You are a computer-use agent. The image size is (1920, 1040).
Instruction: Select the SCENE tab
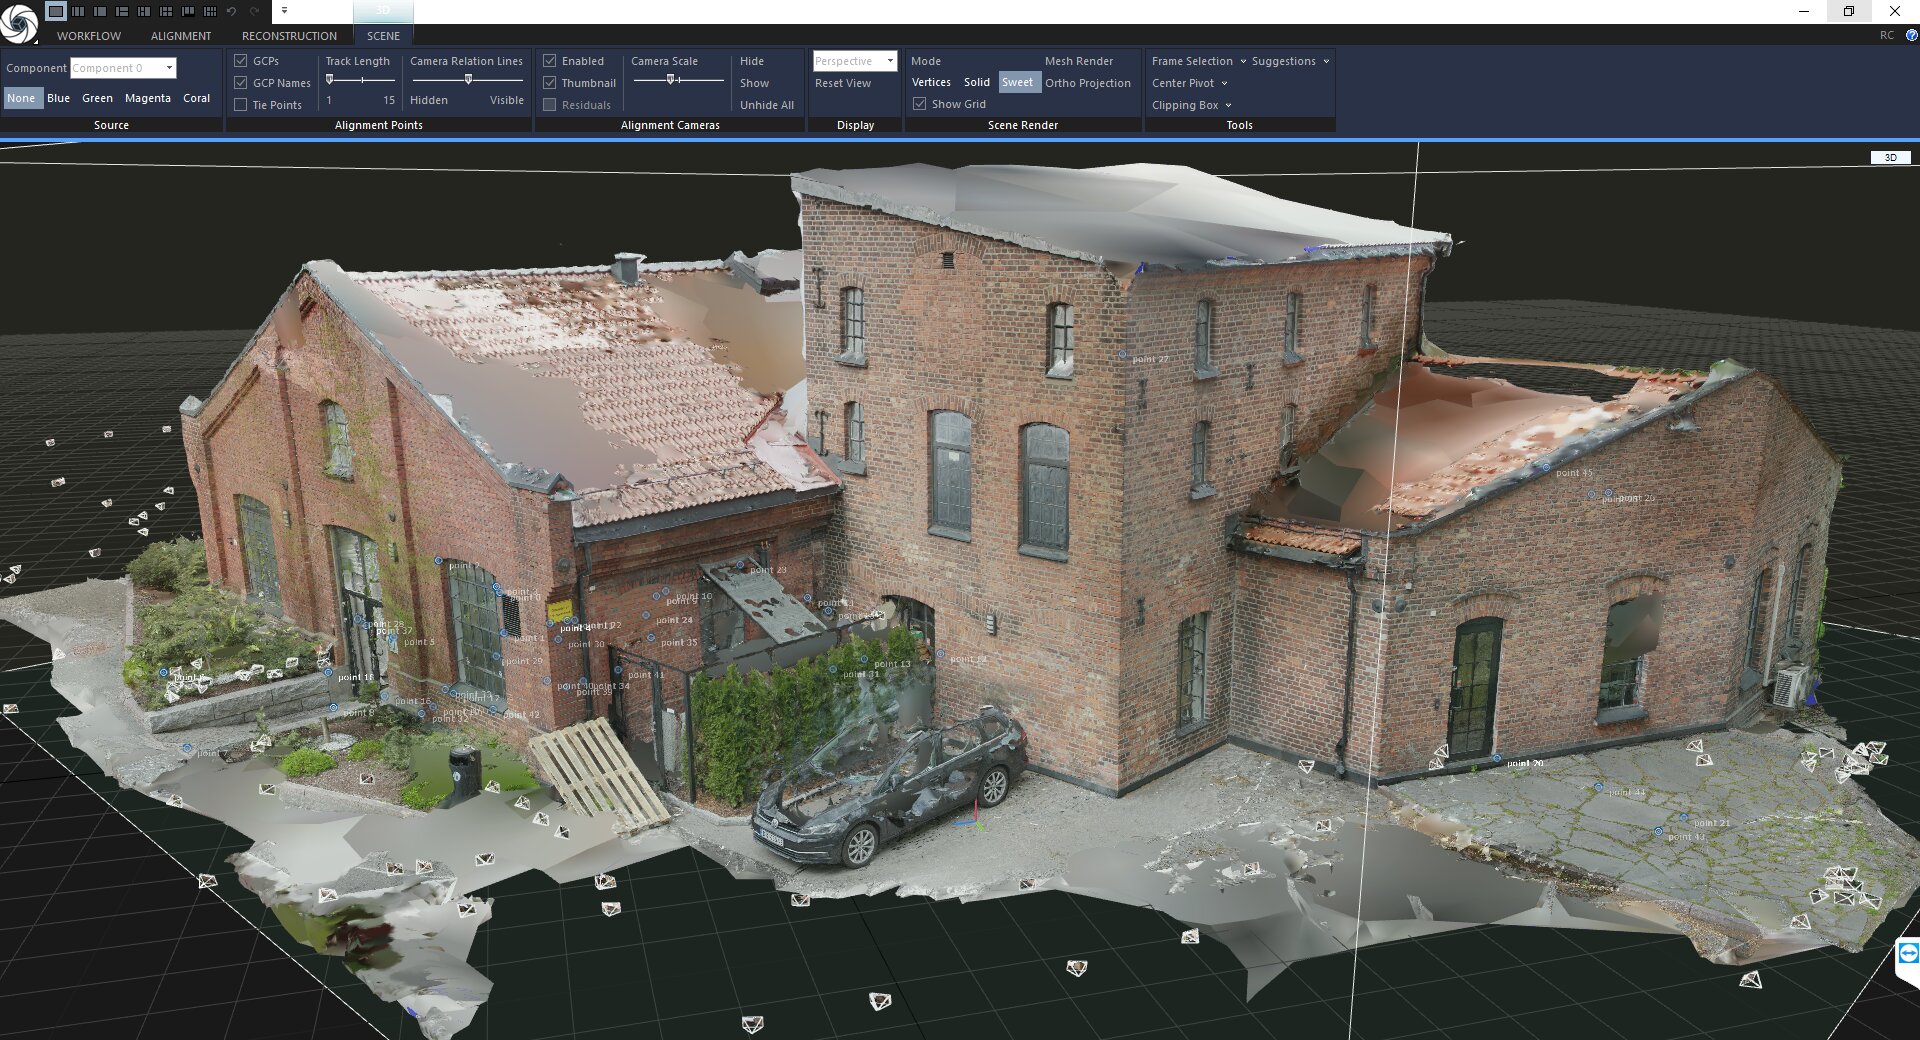pos(383,36)
